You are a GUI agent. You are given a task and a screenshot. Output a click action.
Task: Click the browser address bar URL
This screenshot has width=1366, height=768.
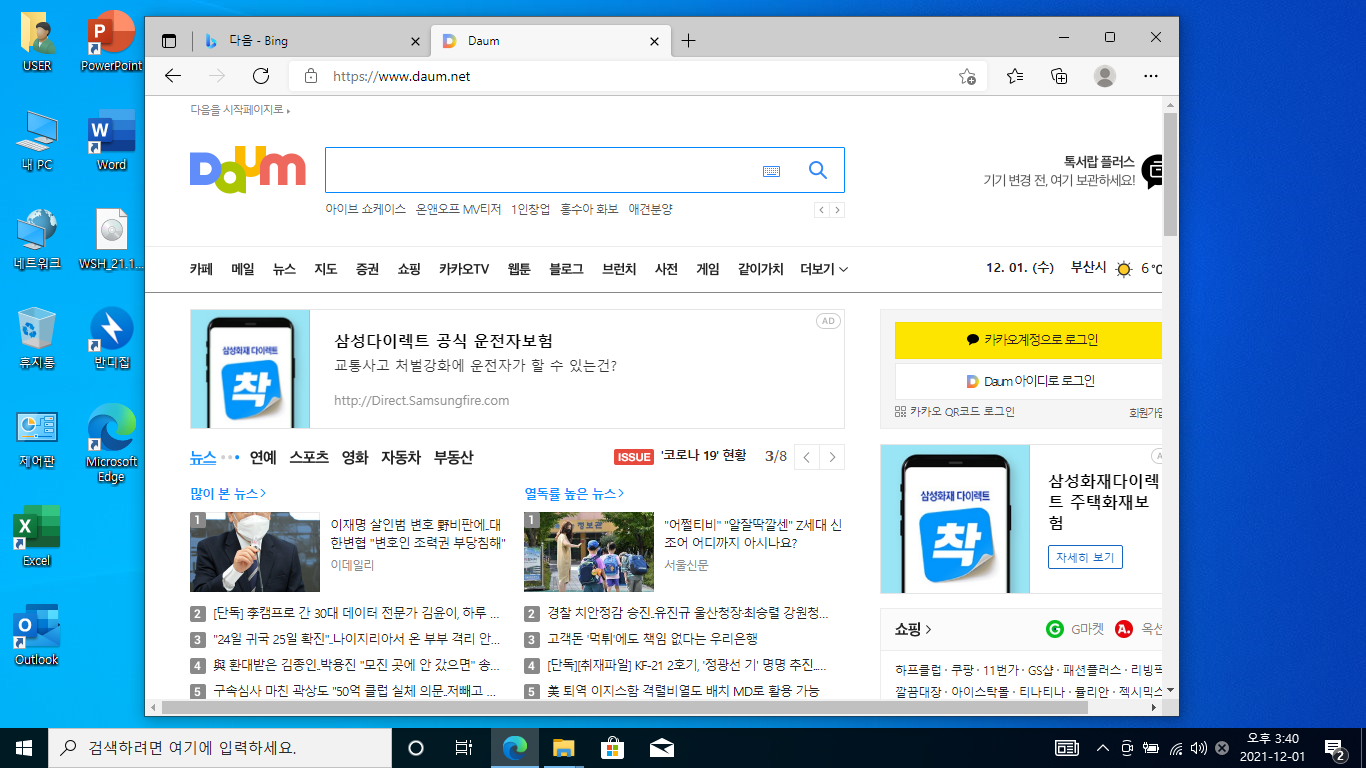pyautogui.click(x=401, y=76)
